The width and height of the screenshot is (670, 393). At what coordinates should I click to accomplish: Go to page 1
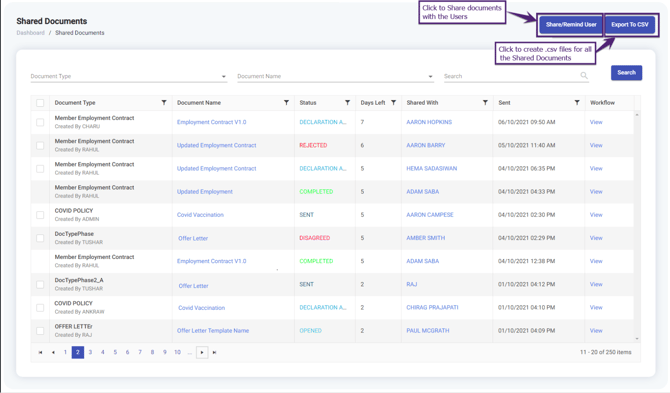[65, 352]
